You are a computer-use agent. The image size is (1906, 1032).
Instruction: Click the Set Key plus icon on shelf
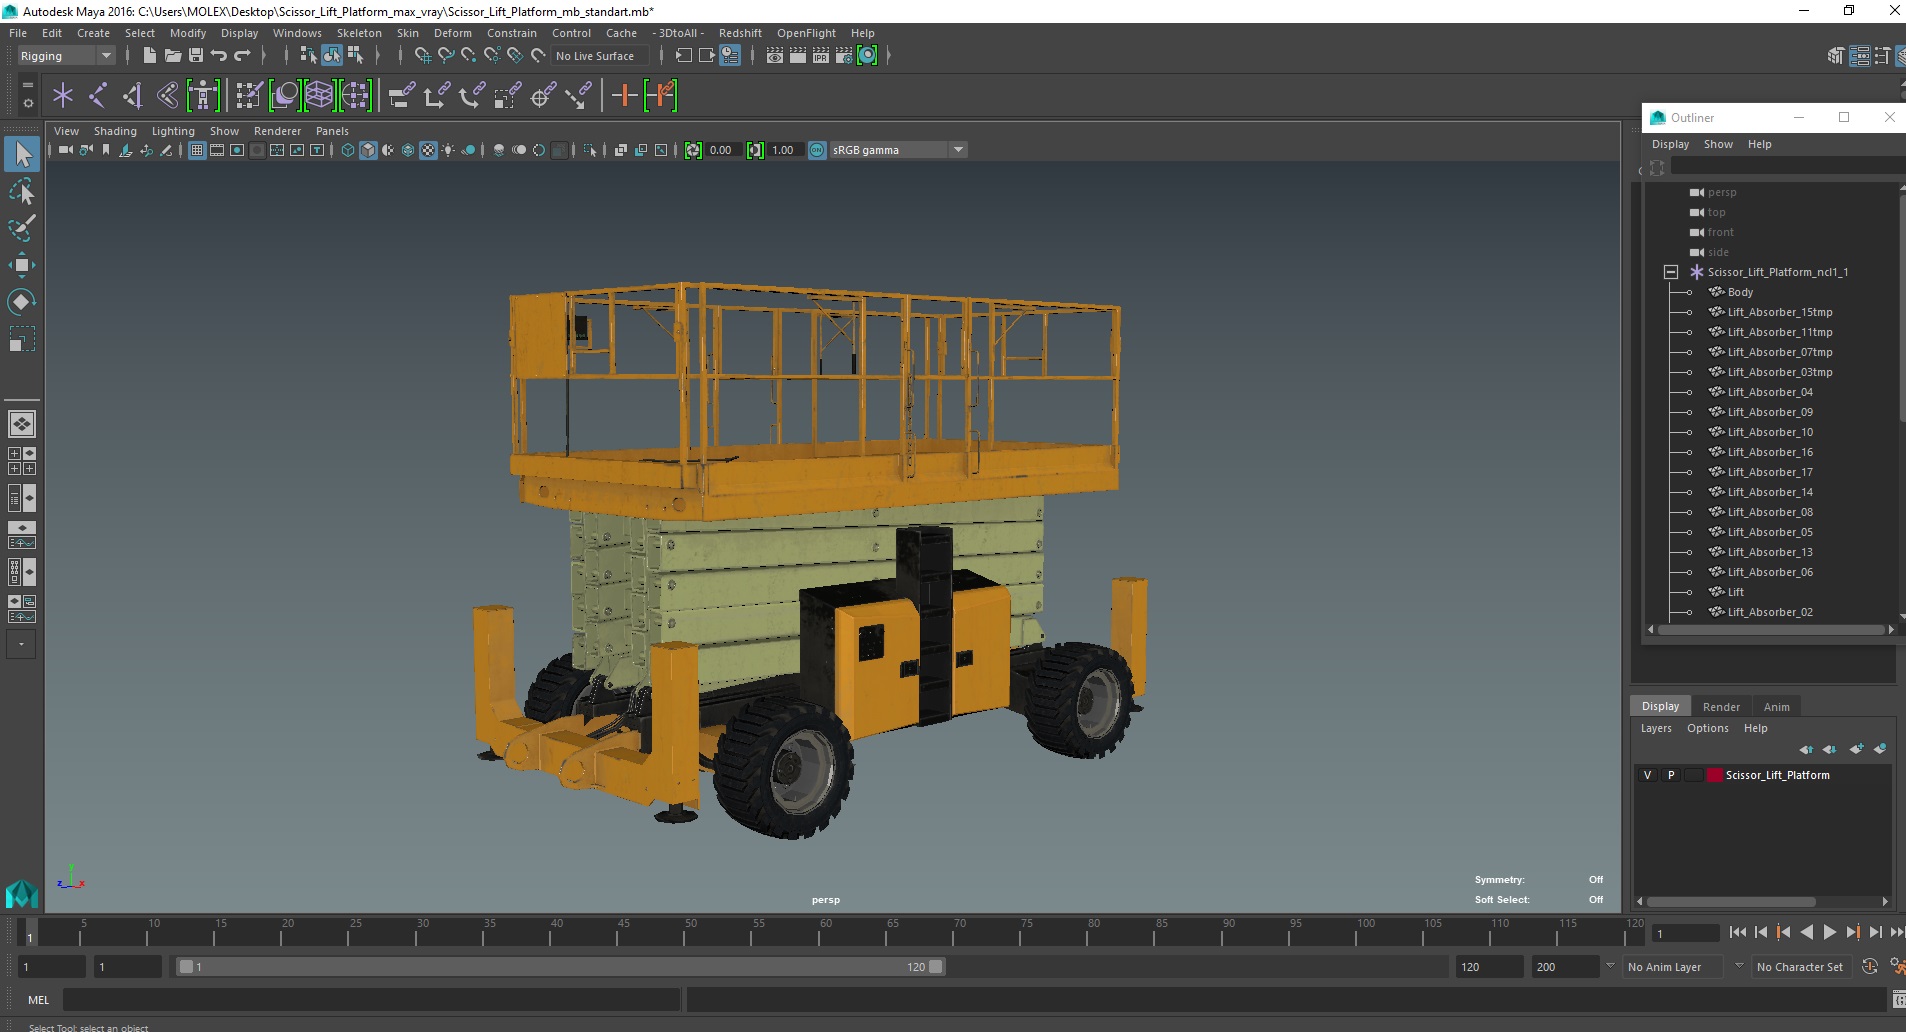click(x=625, y=96)
